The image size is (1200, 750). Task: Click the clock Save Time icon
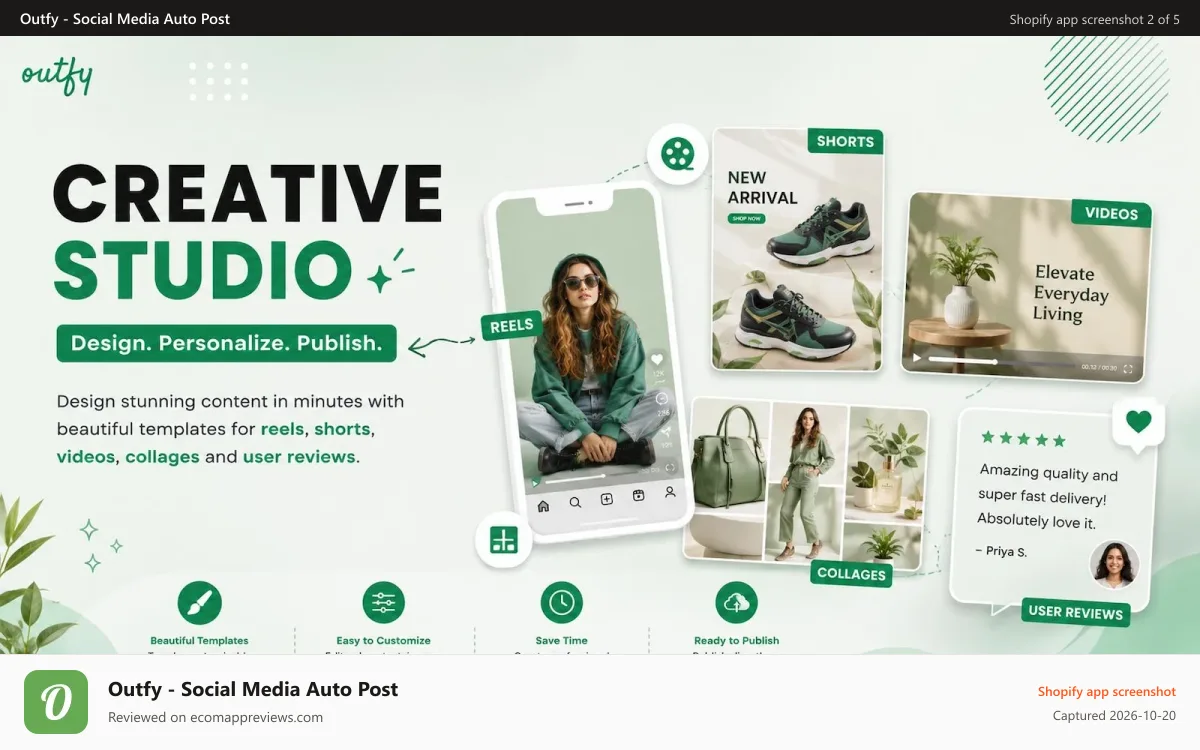[561, 603]
